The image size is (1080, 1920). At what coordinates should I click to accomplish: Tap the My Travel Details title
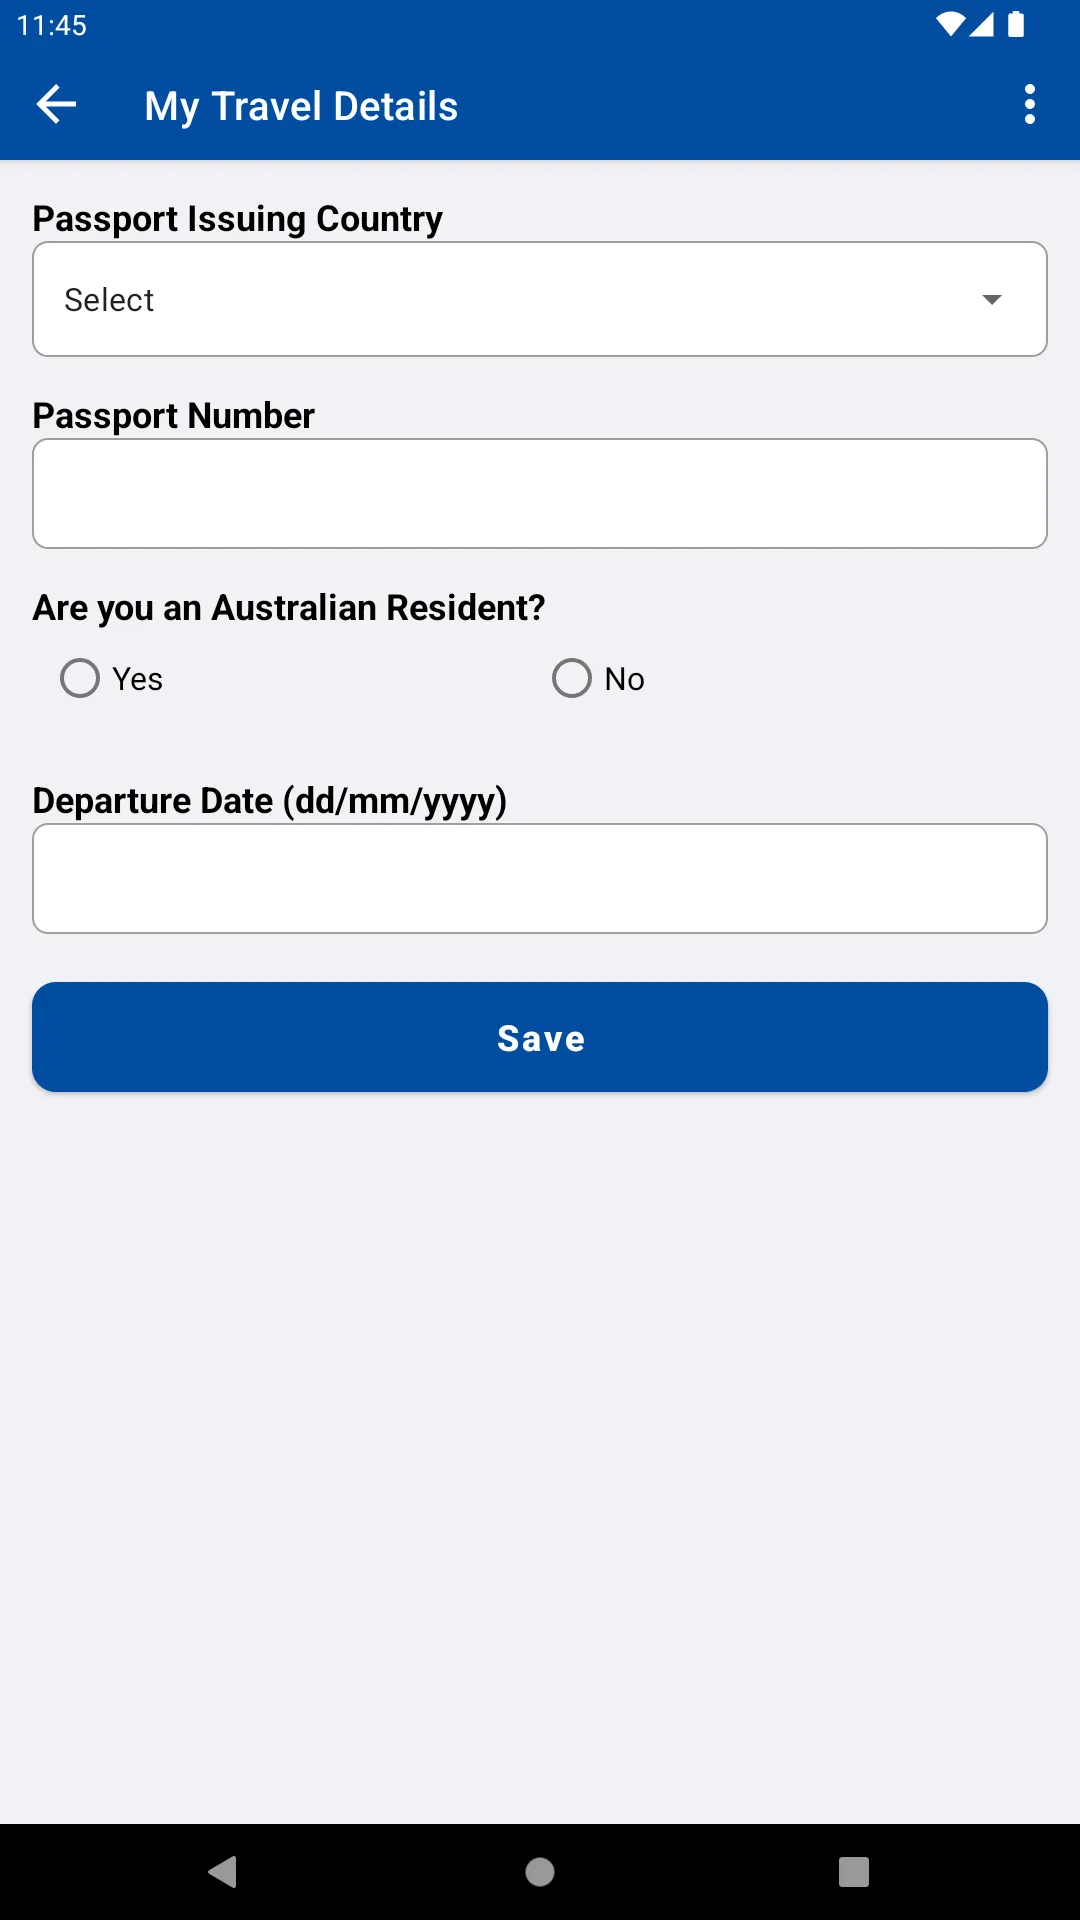301,106
